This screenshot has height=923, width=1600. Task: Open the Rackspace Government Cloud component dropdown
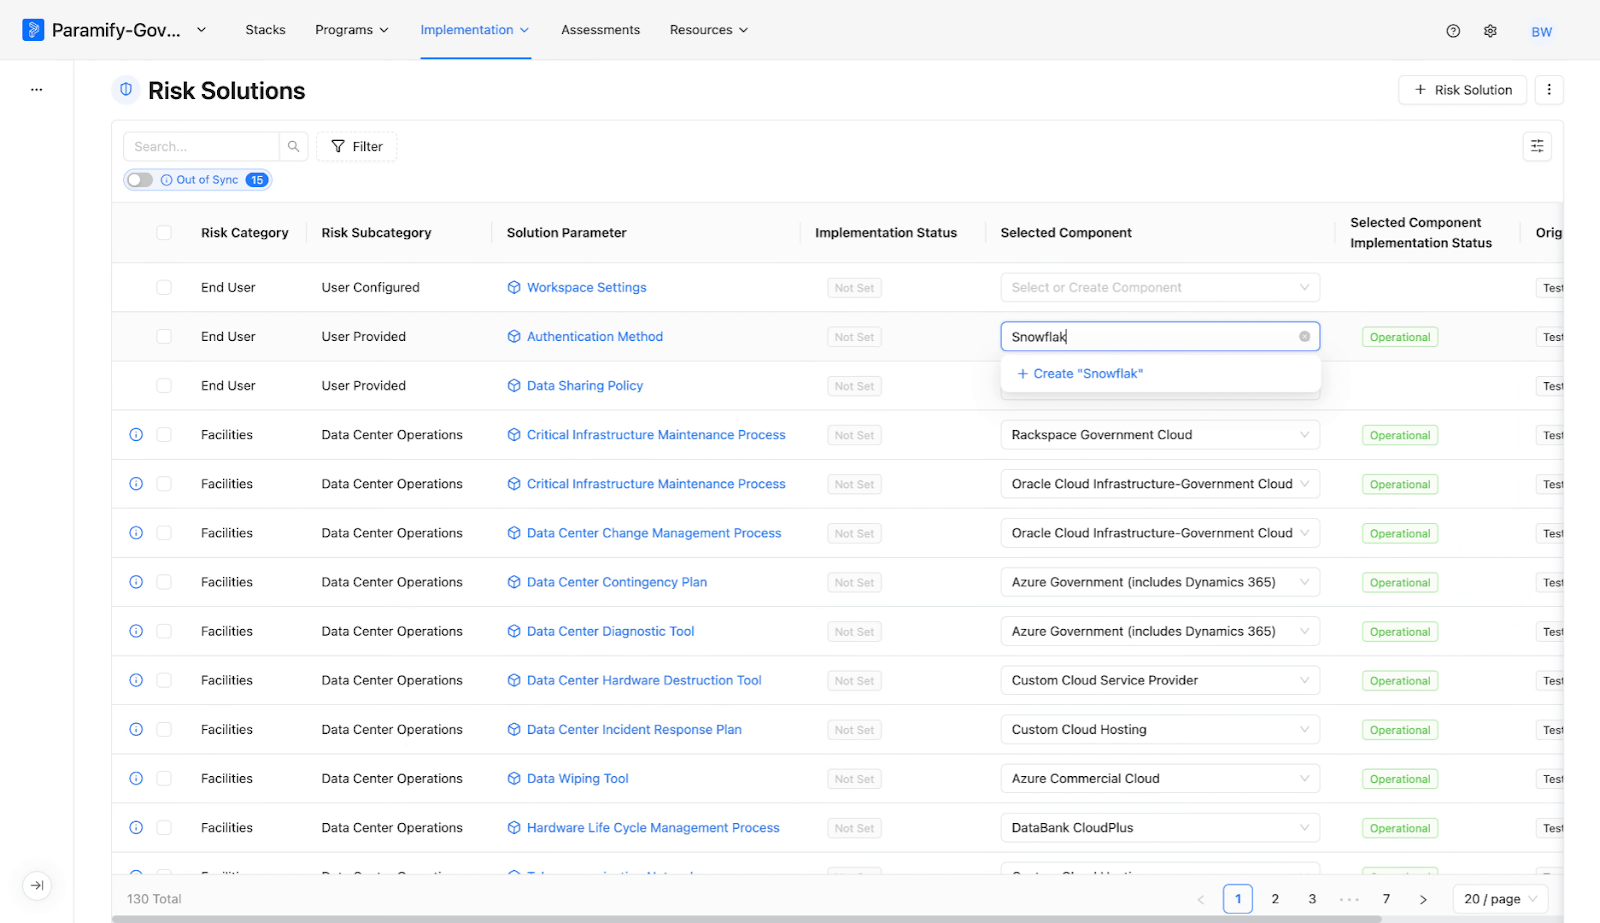[x=1160, y=435]
